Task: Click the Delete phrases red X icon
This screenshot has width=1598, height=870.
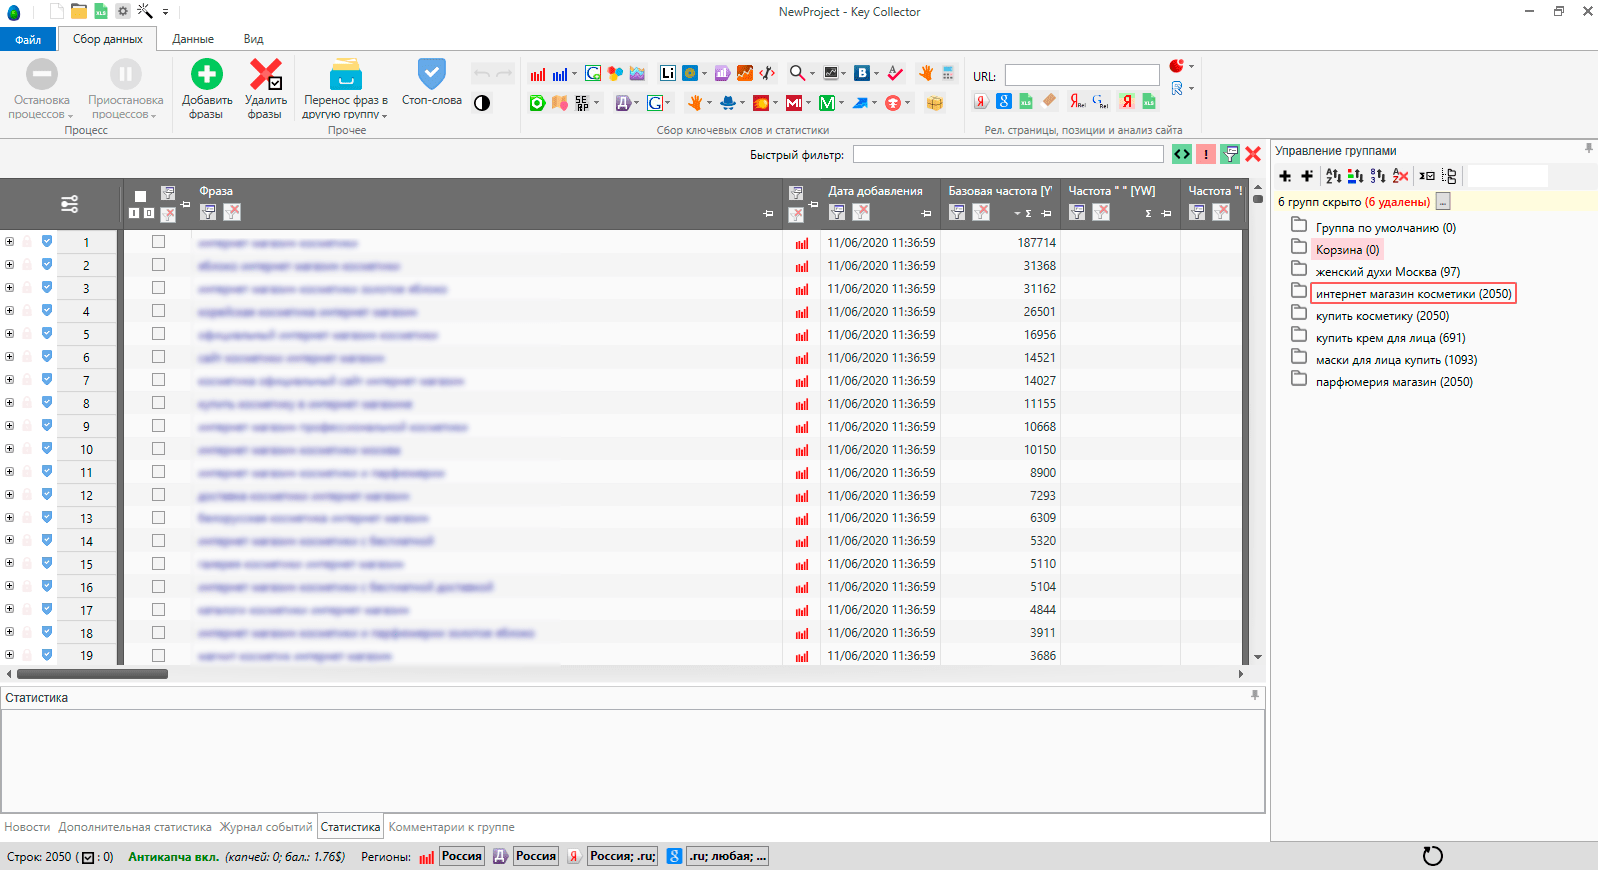Action: click(x=265, y=74)
